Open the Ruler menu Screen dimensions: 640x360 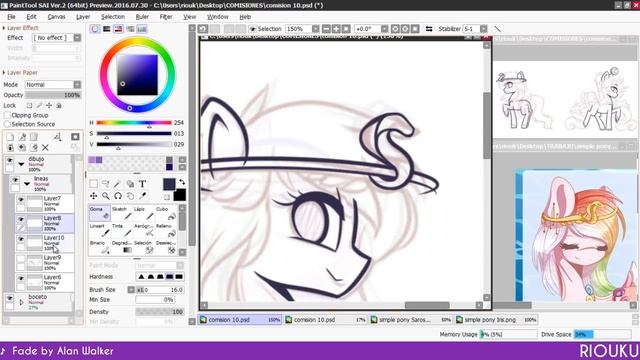point(142,17)
